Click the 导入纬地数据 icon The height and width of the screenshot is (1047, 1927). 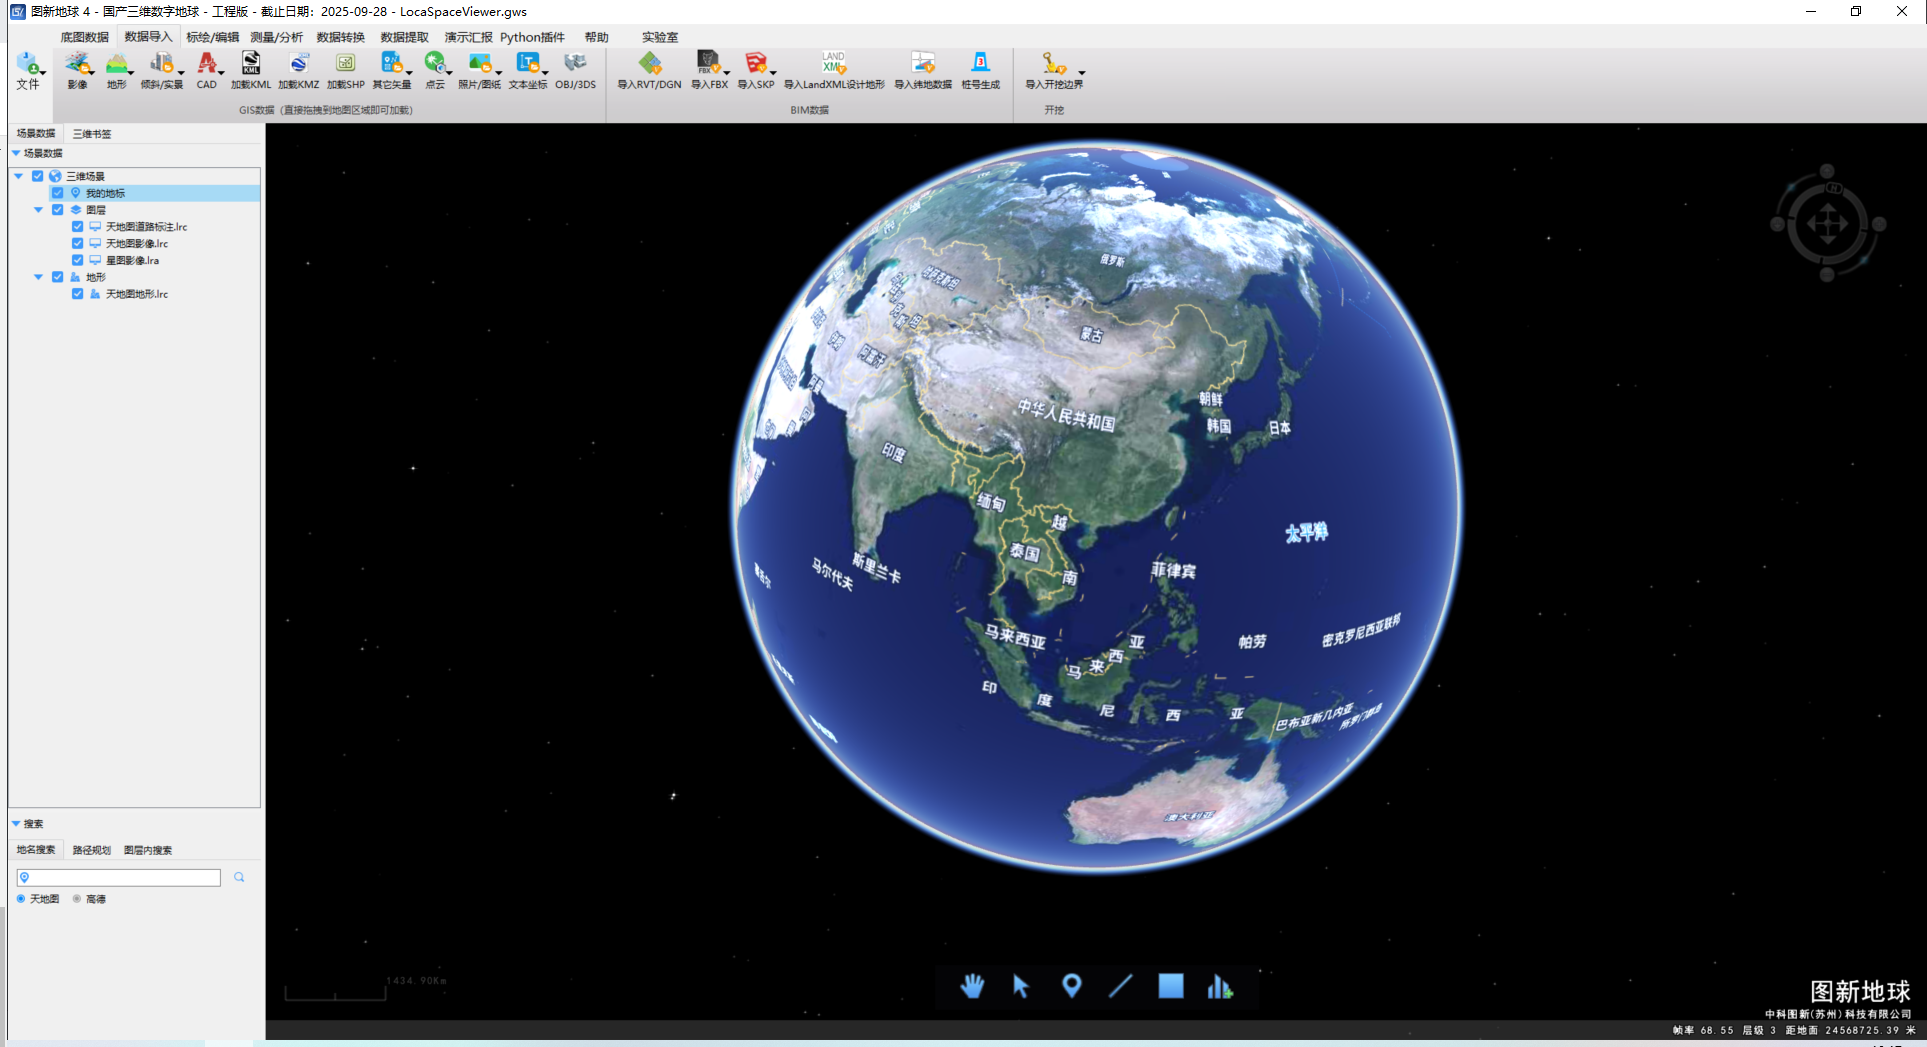click(923, 64)
